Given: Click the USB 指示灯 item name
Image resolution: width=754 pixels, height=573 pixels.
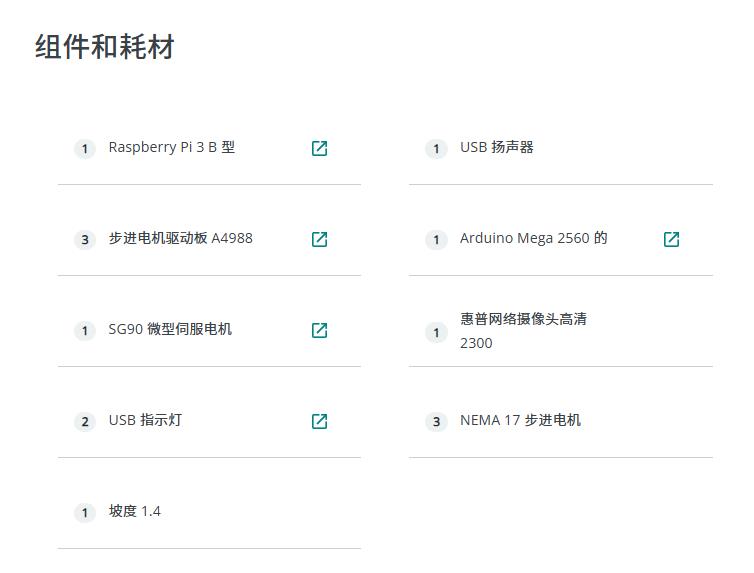Looking at the screenshot, I should coord(145,420).
